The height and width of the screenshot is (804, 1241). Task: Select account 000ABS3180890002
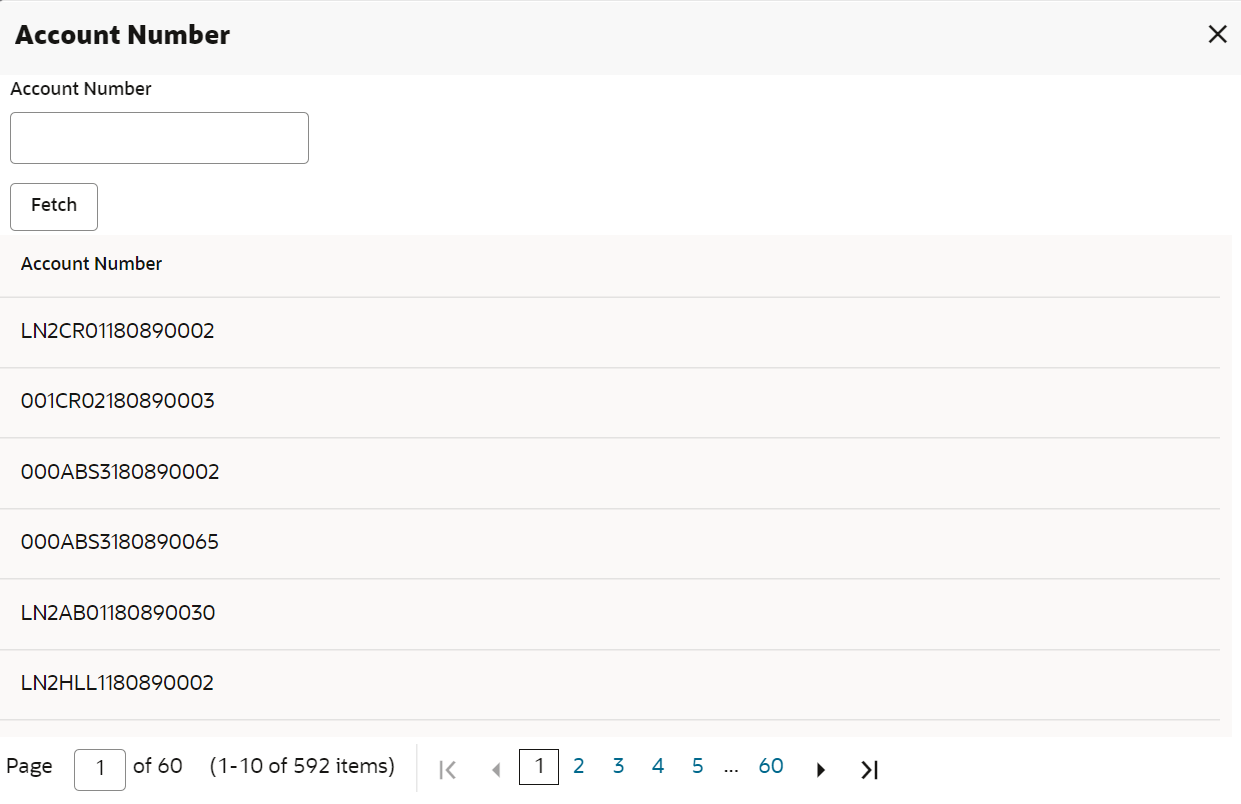[x=610, y=473]
